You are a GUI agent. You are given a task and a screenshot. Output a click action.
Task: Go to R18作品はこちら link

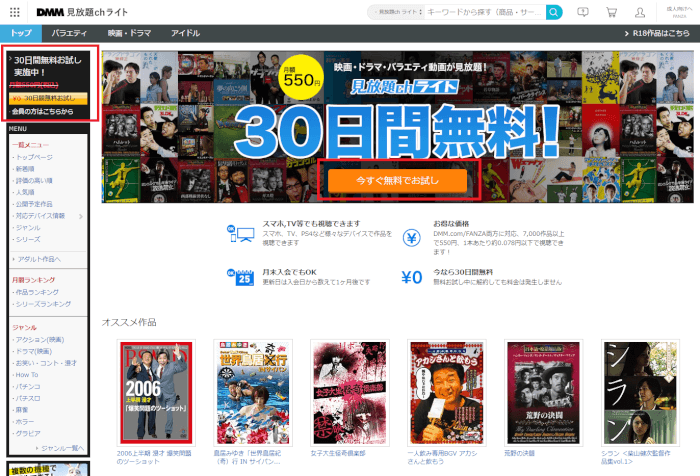(x=658, y=33)
